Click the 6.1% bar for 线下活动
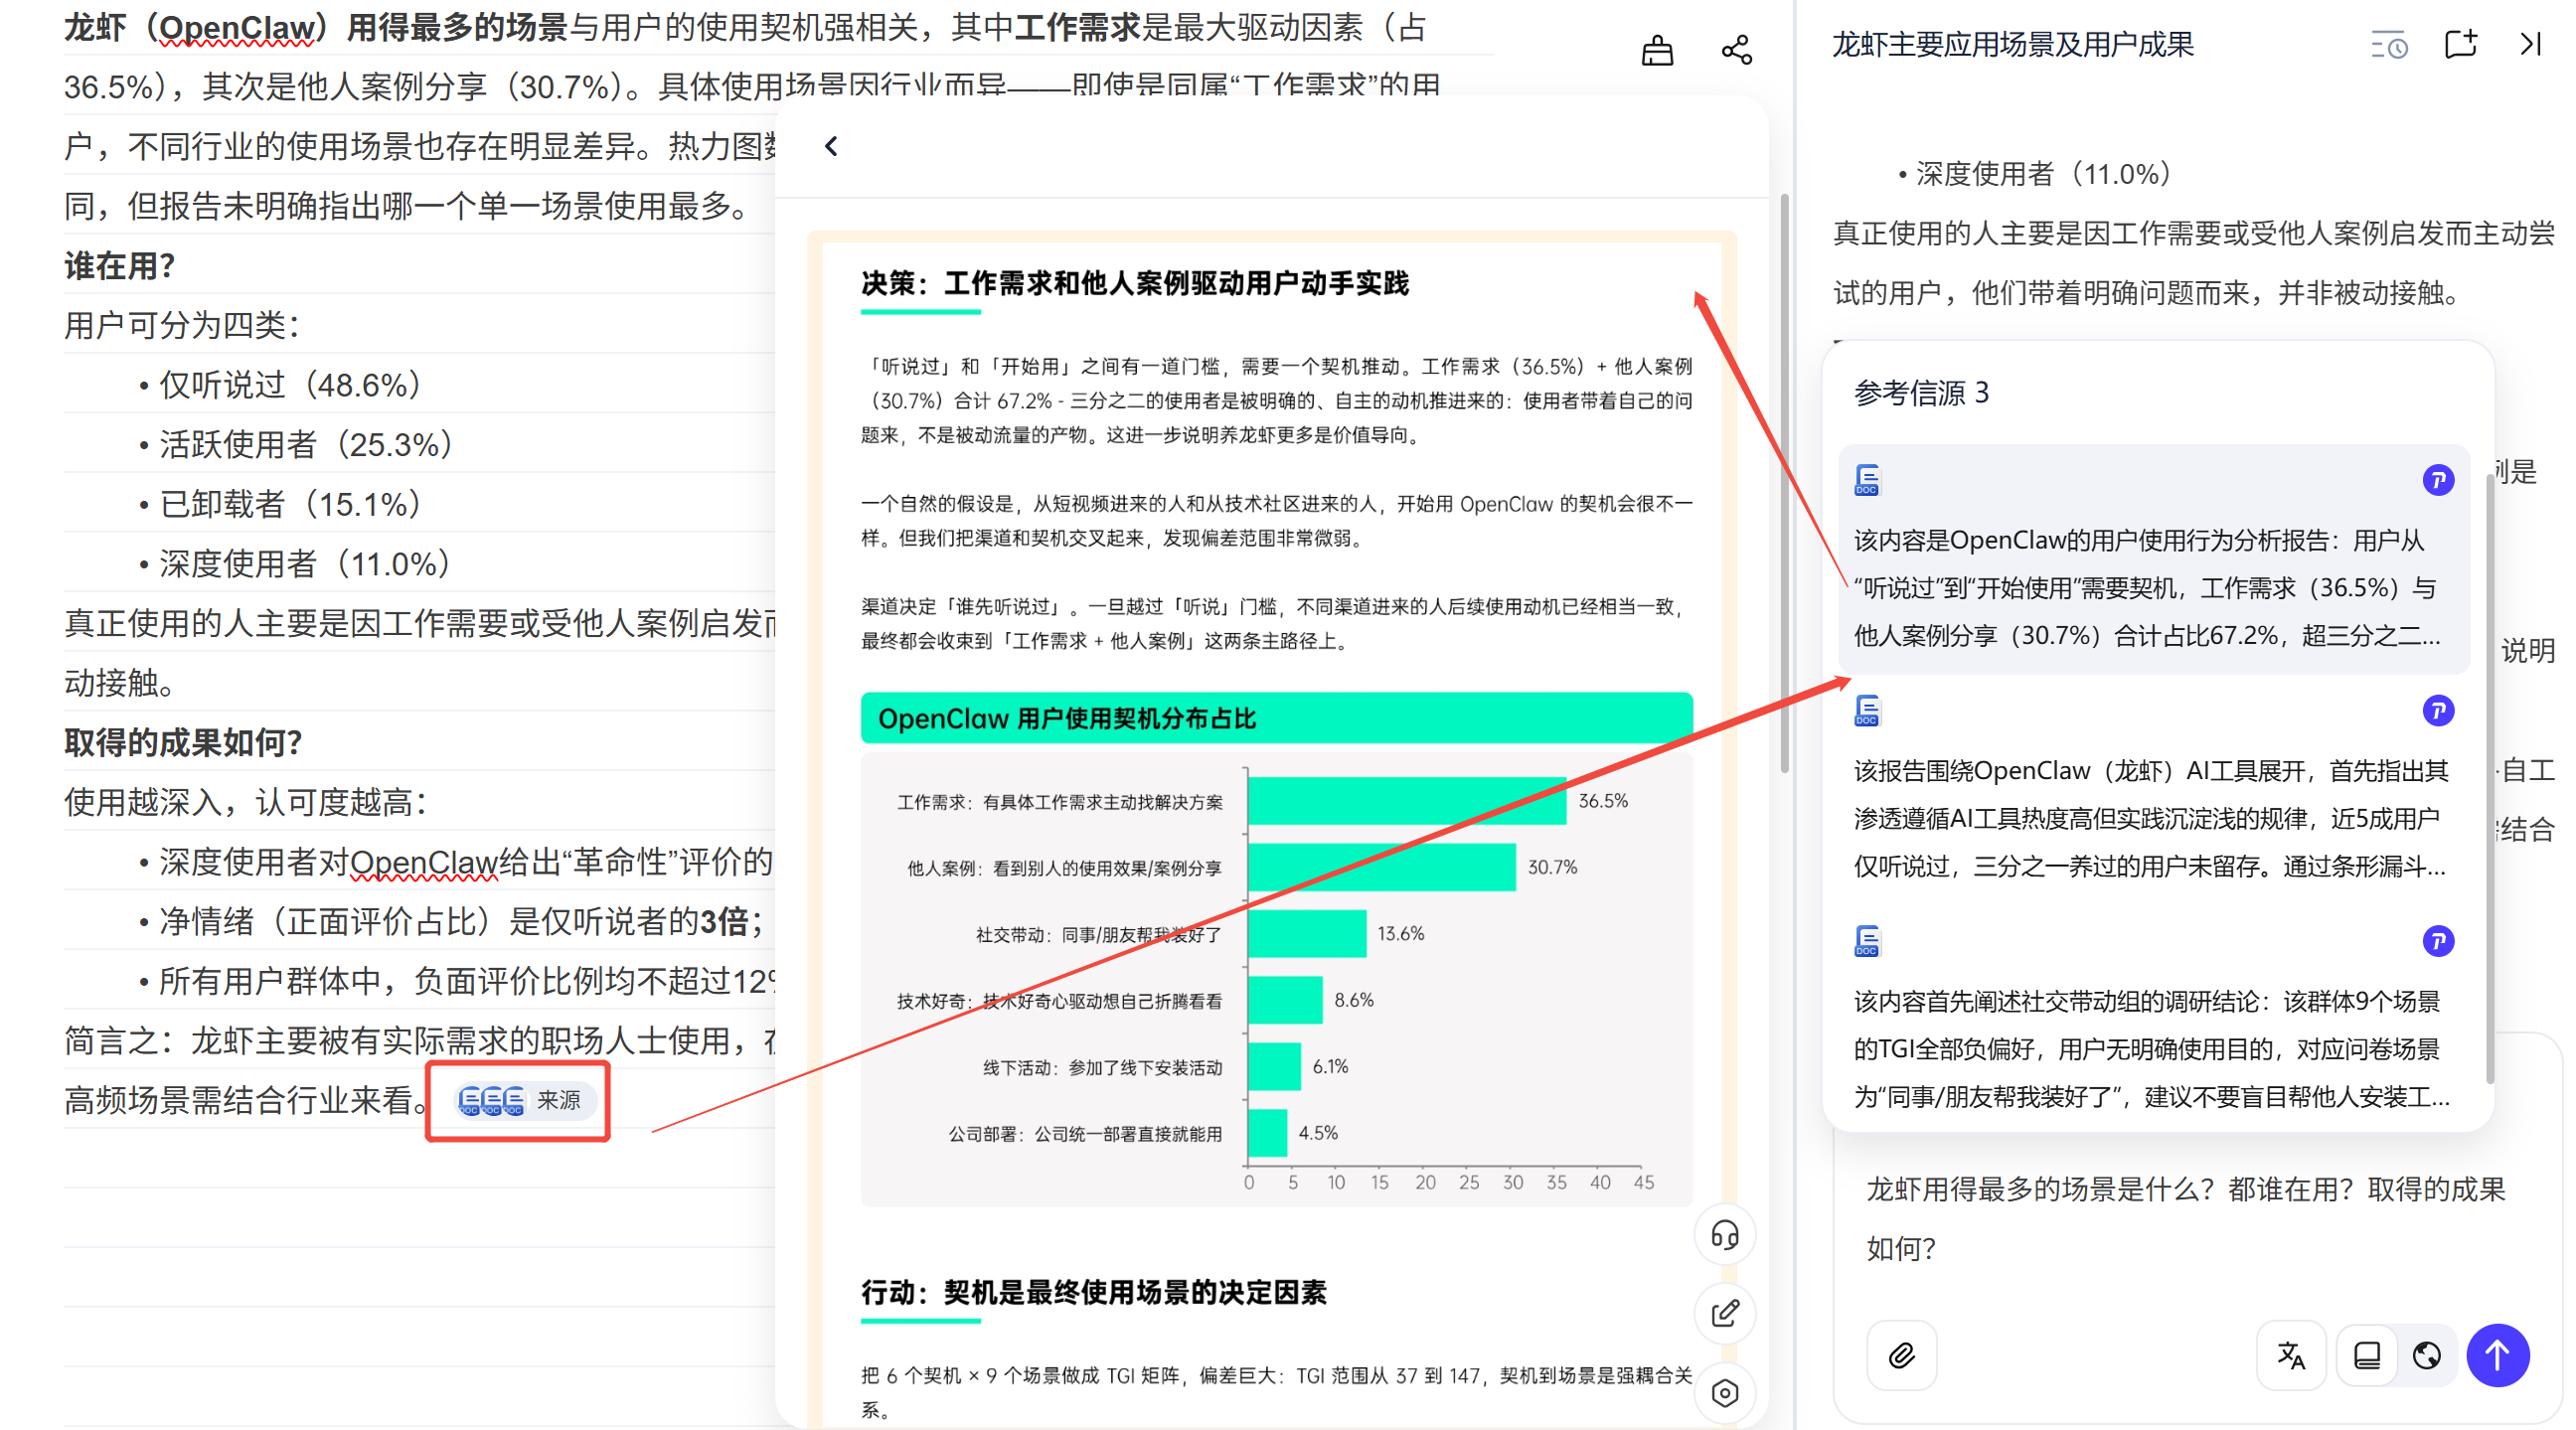This screenshot has height=1430, width=2576. click(x=1274, y=1067)
